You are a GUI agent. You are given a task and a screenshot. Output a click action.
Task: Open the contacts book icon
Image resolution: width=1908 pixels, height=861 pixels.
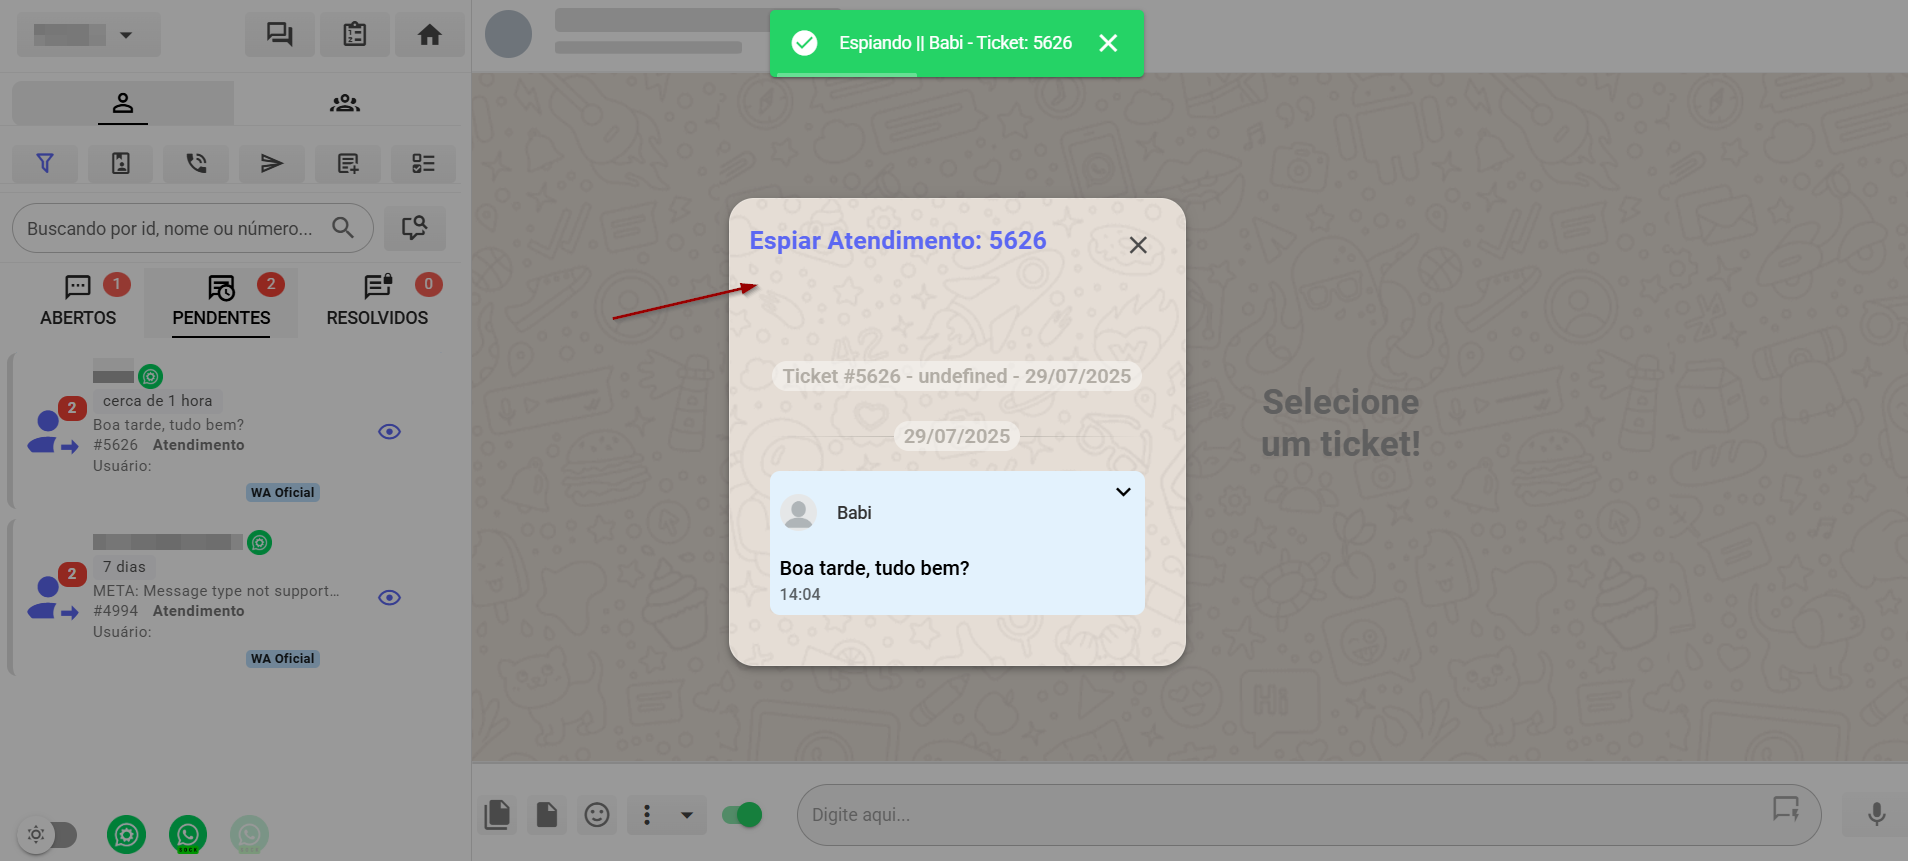click(x=121, y=164)
